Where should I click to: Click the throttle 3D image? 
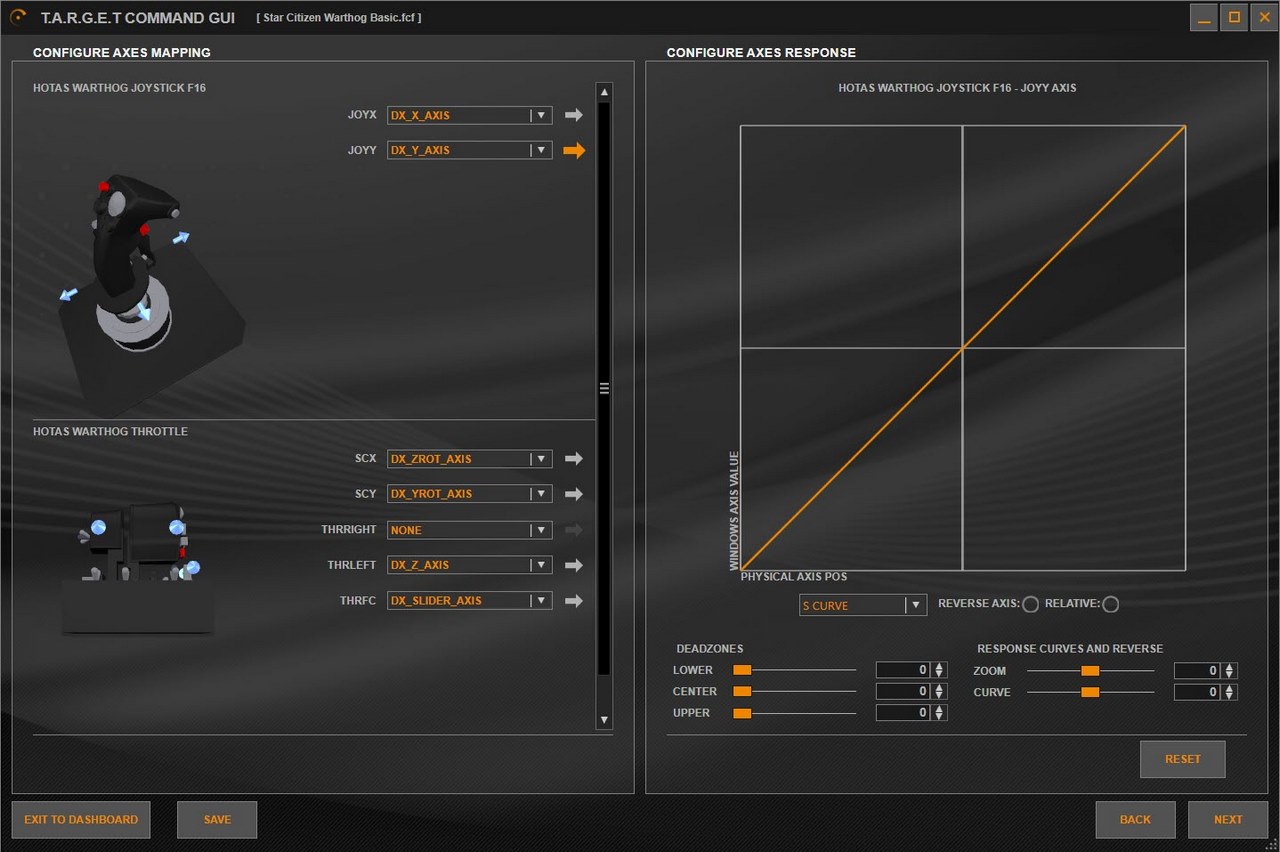[x=138, y=568]
